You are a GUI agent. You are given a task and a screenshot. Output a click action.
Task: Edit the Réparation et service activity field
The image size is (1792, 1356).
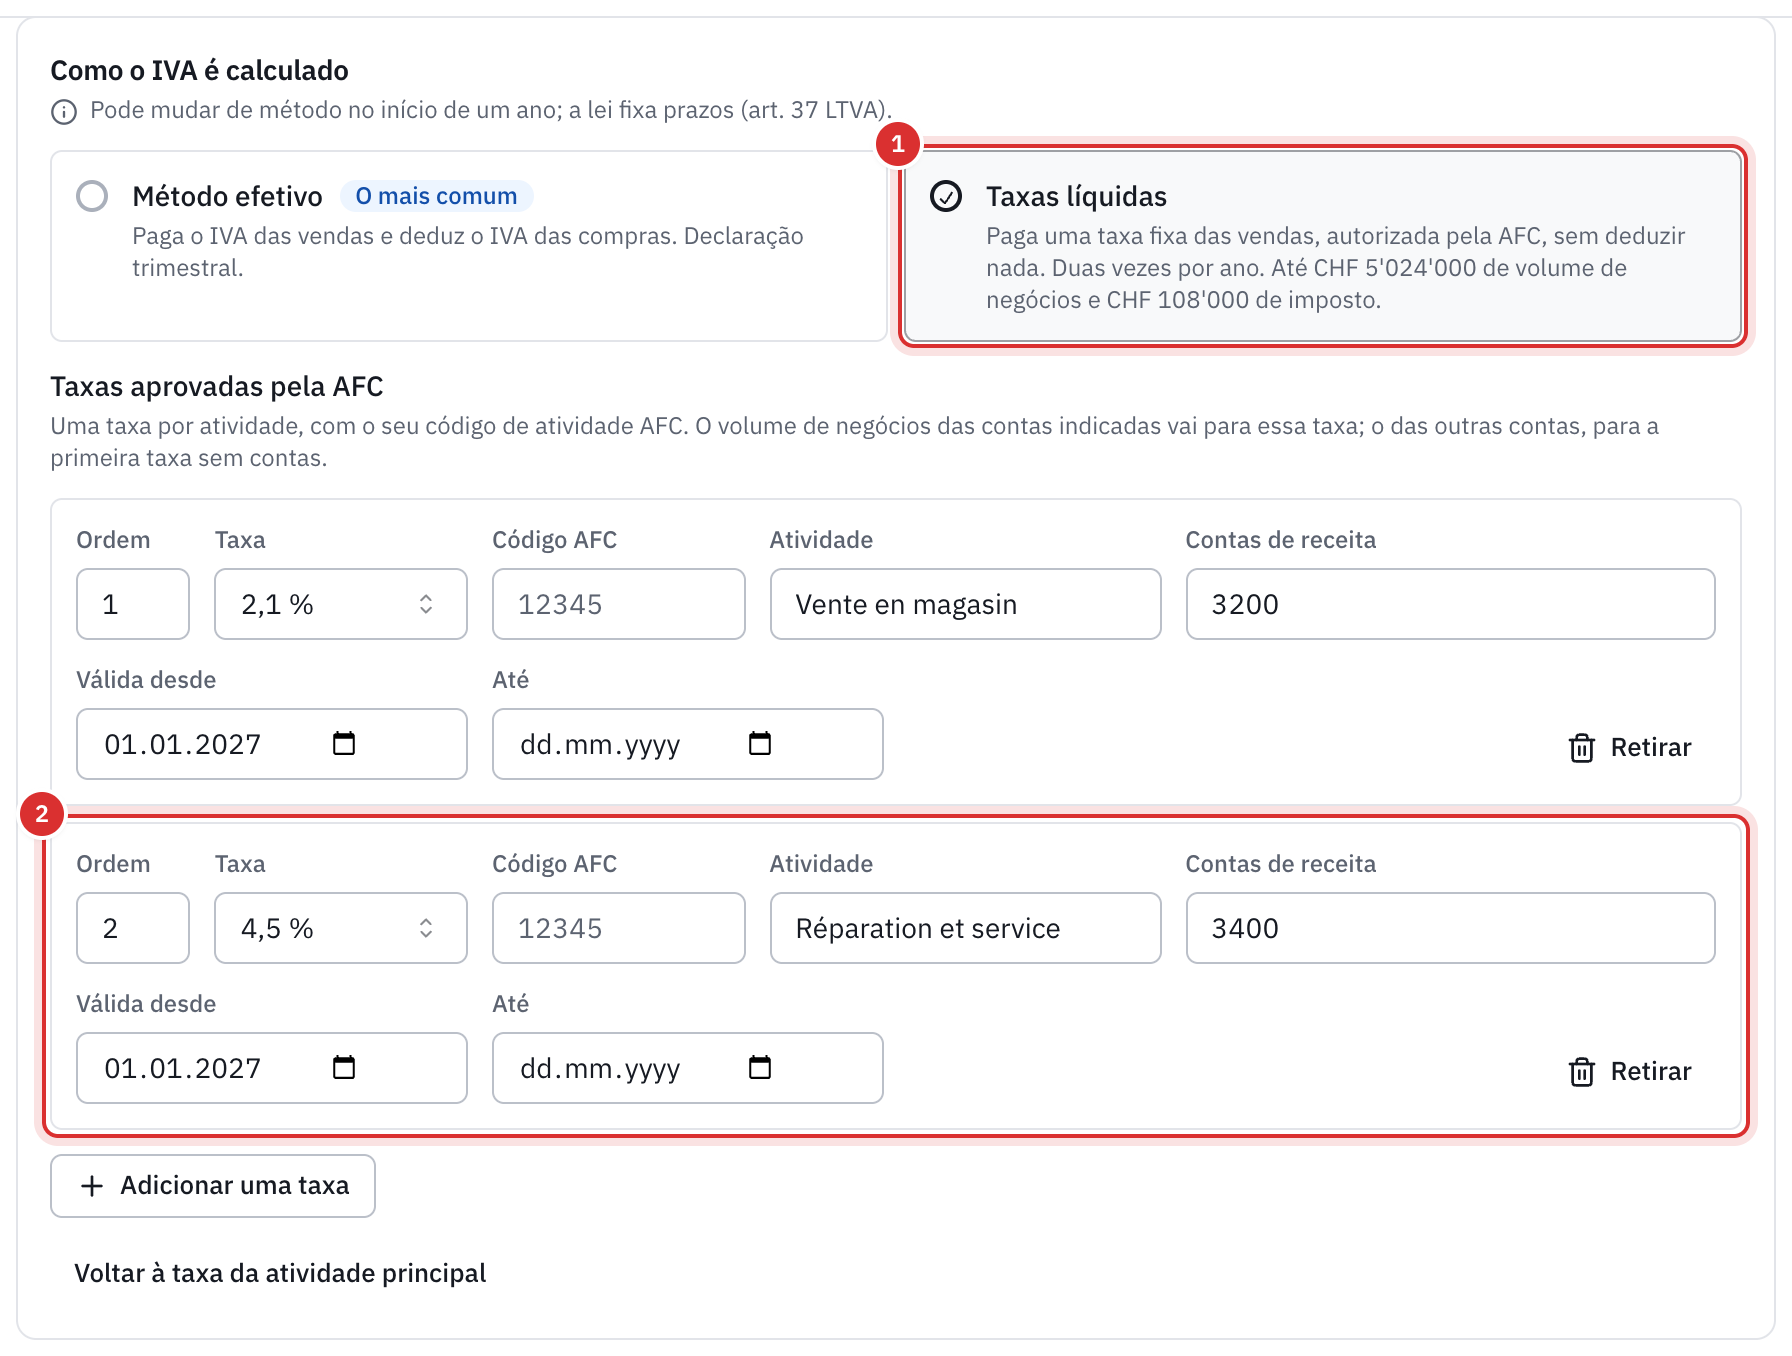tap(966, 928)
